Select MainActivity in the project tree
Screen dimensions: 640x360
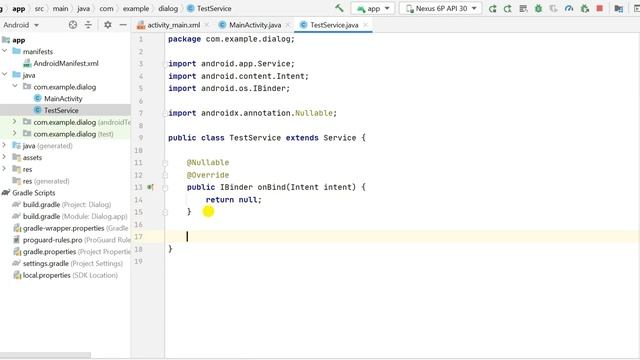[x=63, y=98]
